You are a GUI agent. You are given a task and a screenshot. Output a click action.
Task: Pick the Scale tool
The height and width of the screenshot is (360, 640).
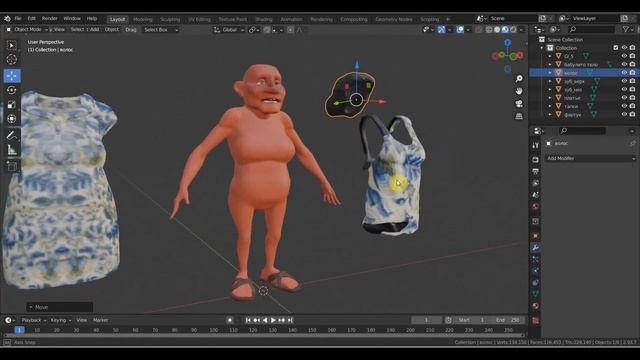[11, 104]
